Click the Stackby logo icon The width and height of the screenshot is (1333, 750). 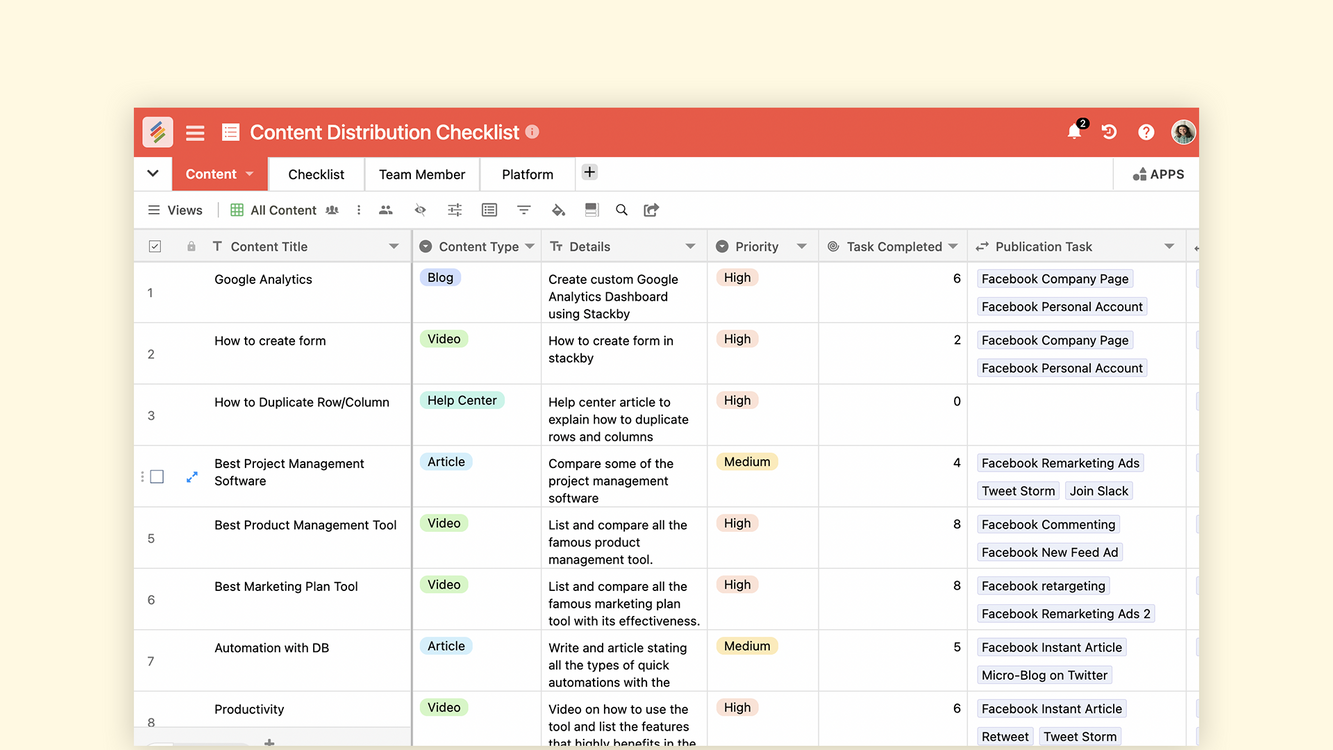(157, 132)
